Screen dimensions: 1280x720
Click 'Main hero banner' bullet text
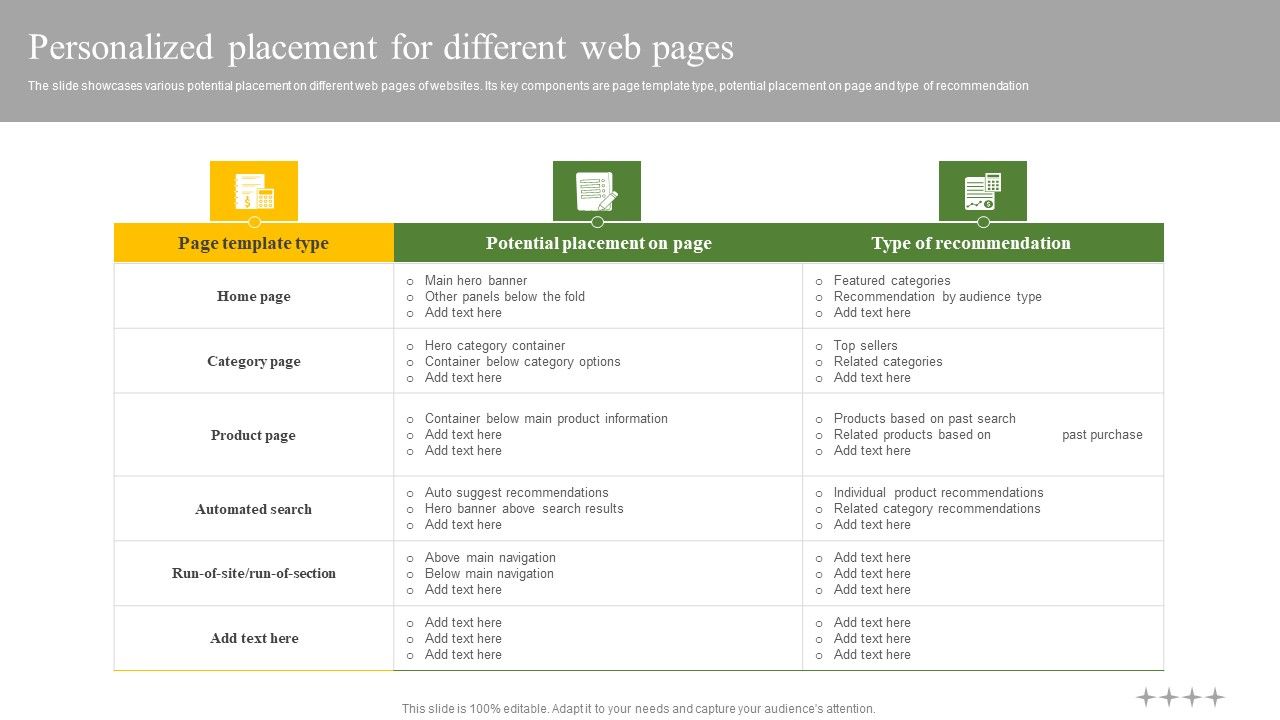tap(476, 281)
